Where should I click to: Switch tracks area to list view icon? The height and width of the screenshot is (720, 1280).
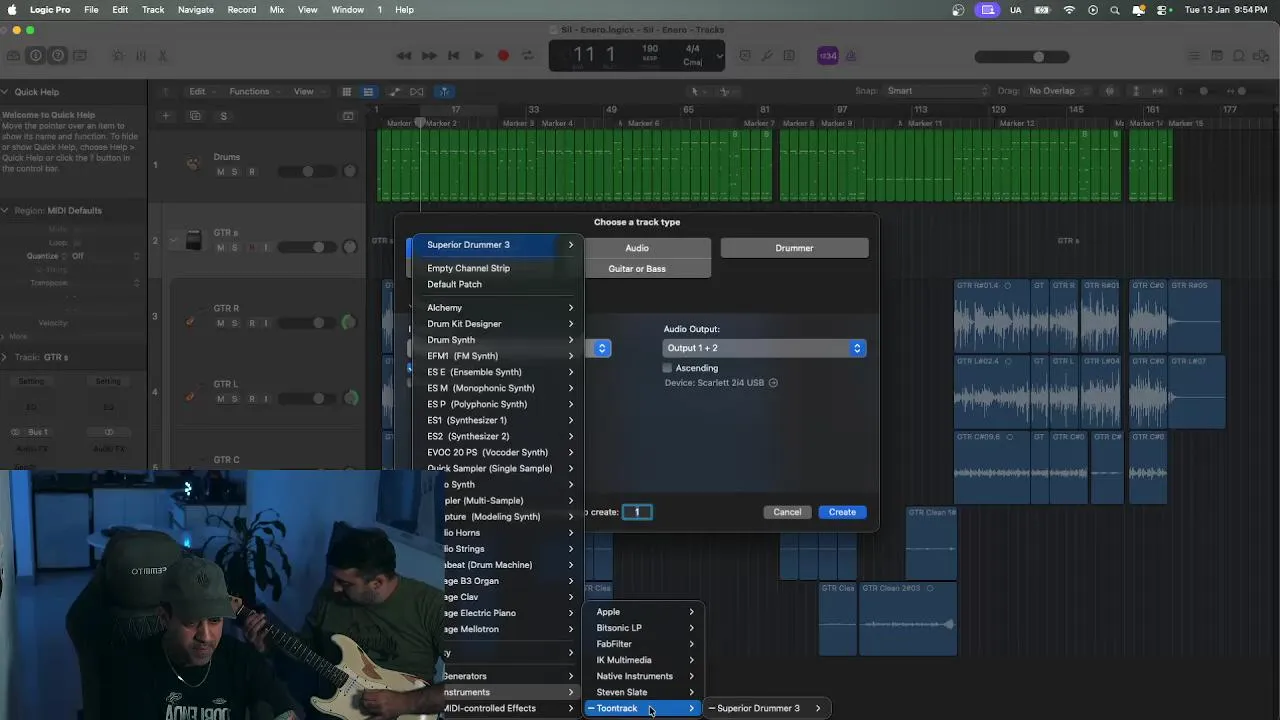pos(368,91)
